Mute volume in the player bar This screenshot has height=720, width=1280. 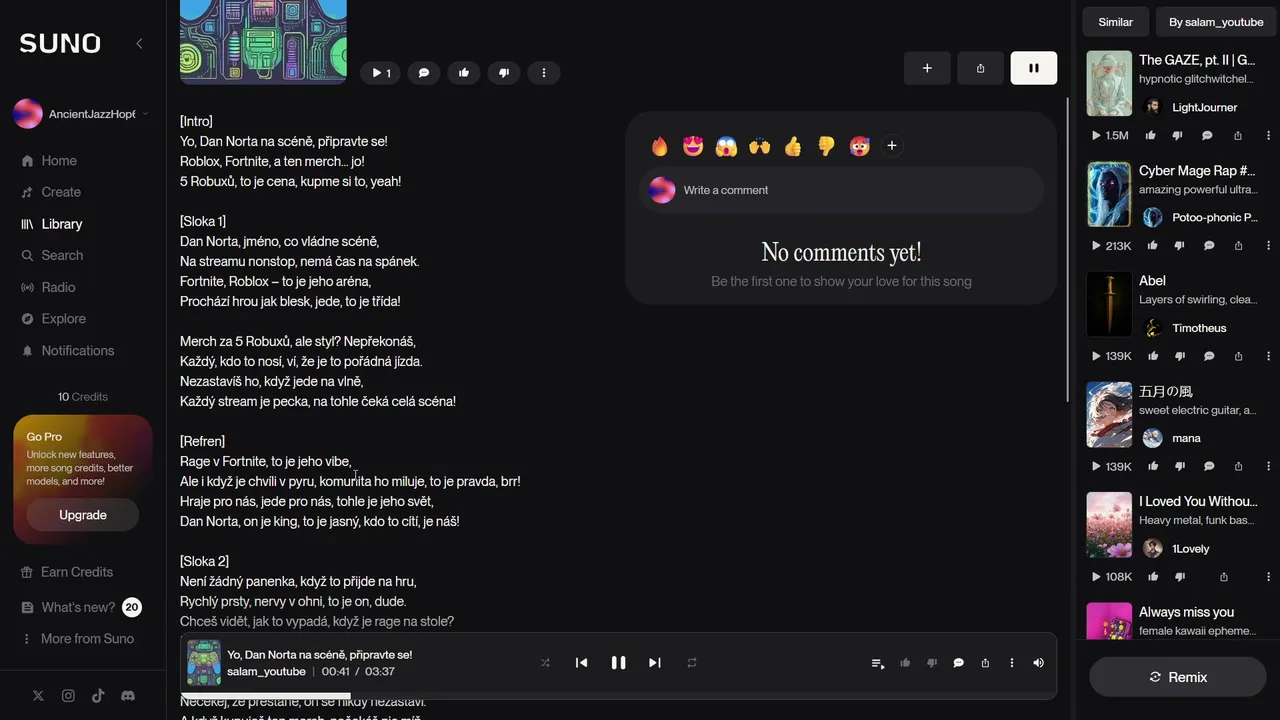click(1038, 663)
